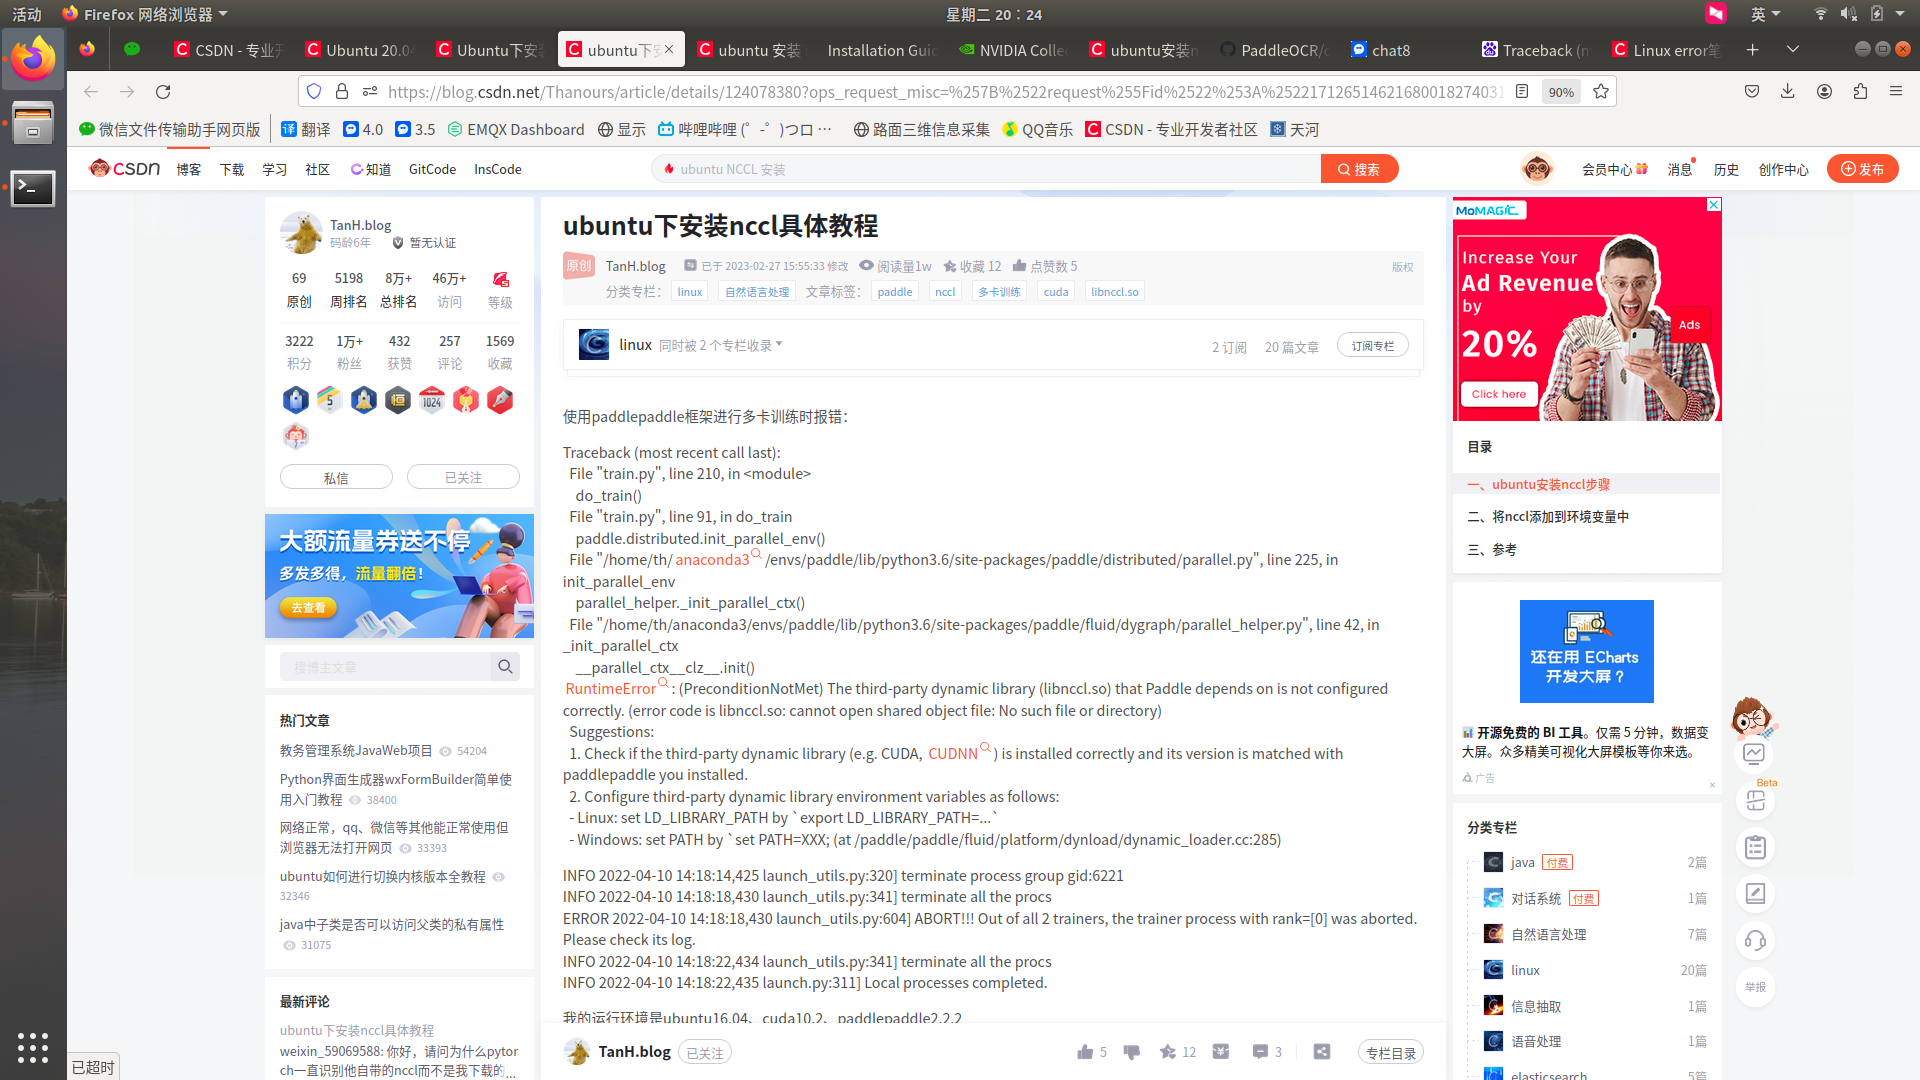Open the Files app in the dock
Screen dimensions: 1920x1080
point(33,124)
